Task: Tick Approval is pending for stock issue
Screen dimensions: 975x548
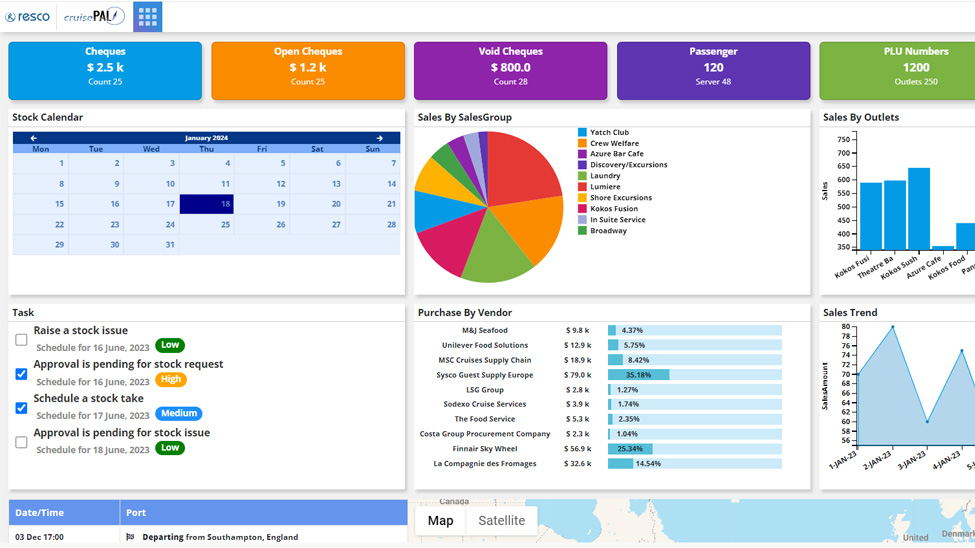Action: tap(21, 442)
